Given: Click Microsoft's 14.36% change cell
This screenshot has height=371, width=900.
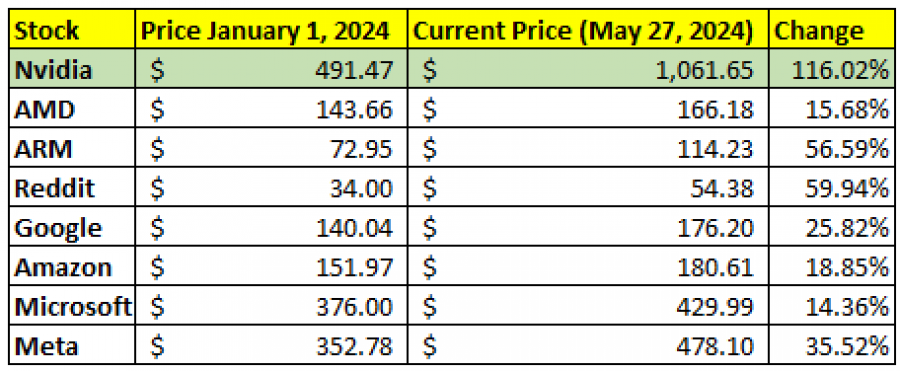Looking at the screenshot, I should coord(831,307).
